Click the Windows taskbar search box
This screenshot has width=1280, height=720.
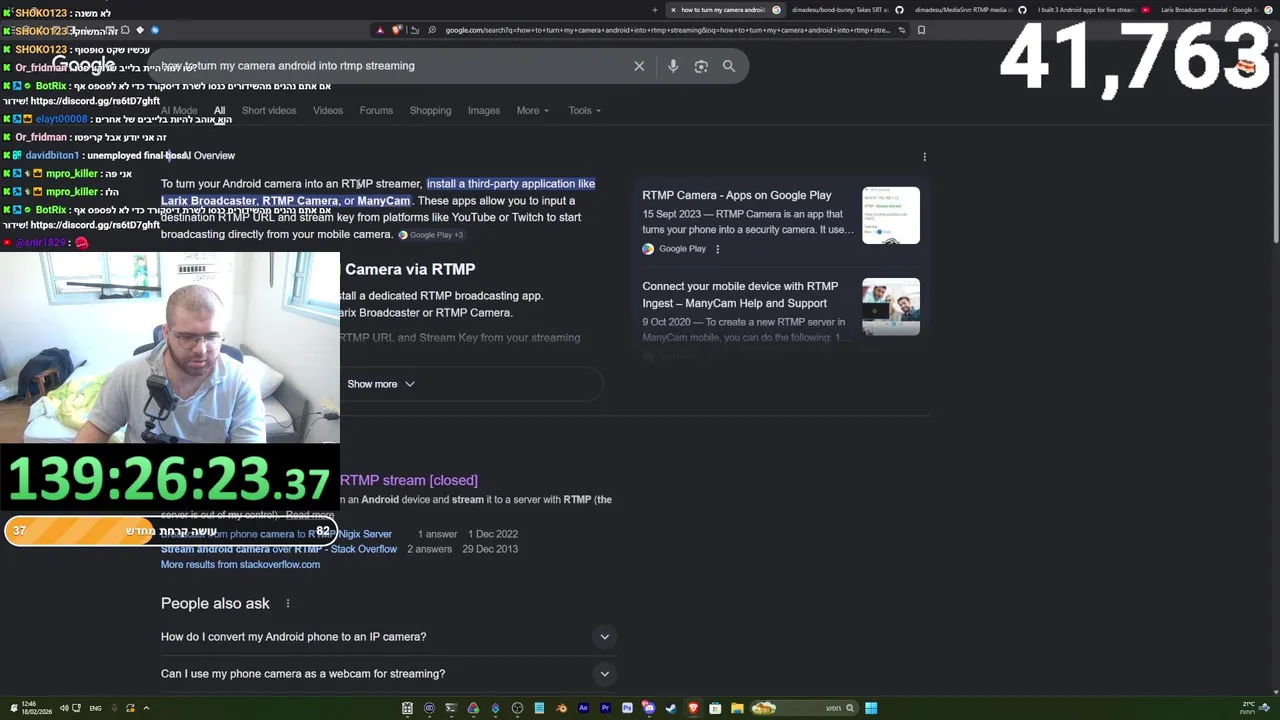pos(805,708)
